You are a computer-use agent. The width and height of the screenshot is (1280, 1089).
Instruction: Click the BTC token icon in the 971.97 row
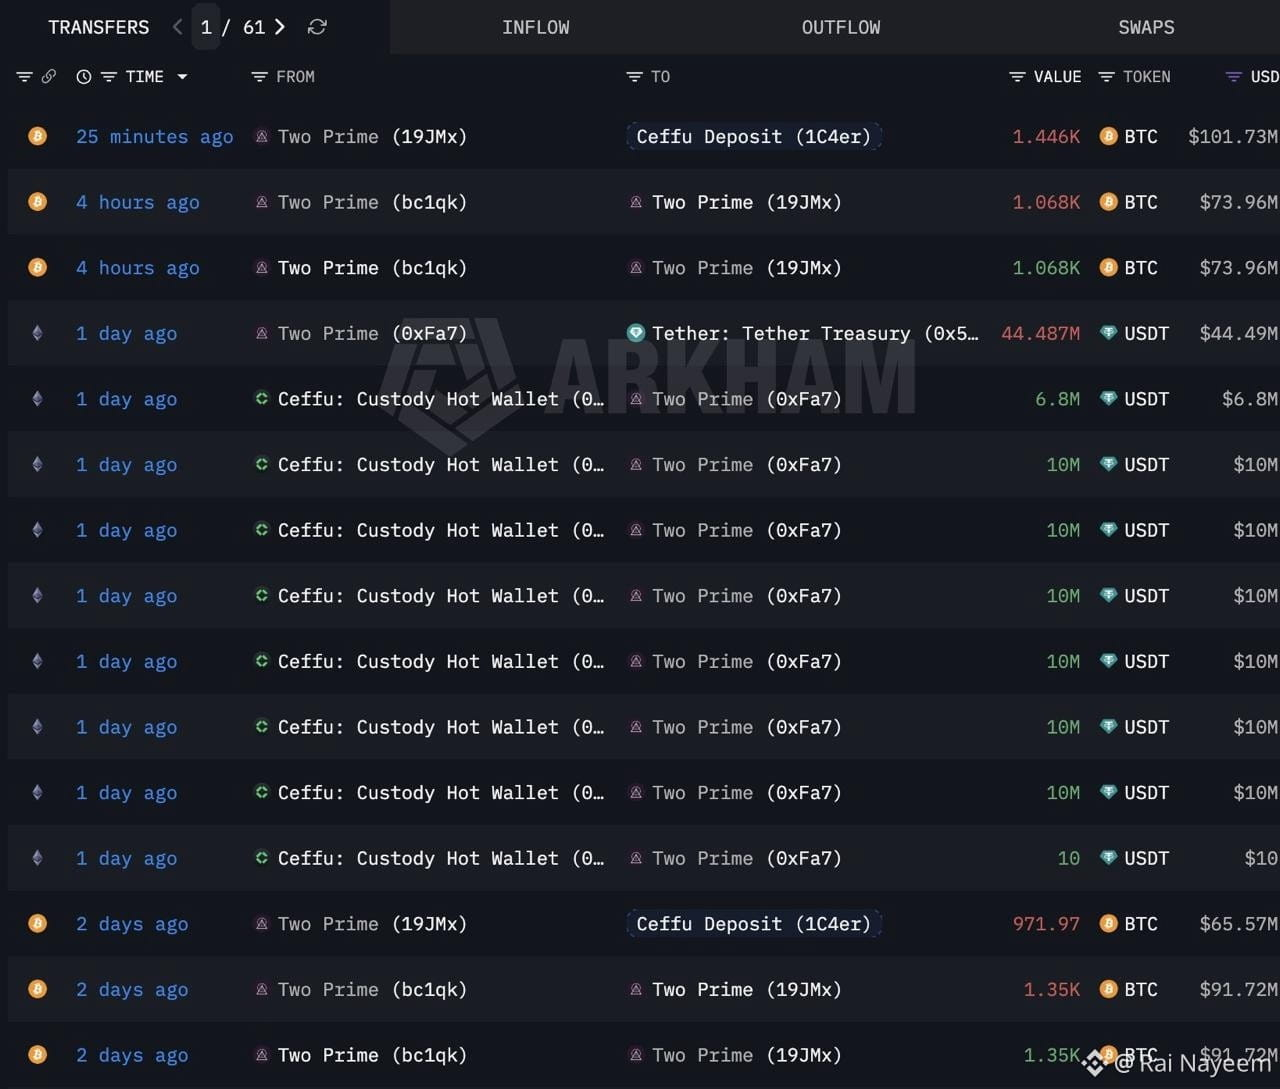pos(1108,923)
